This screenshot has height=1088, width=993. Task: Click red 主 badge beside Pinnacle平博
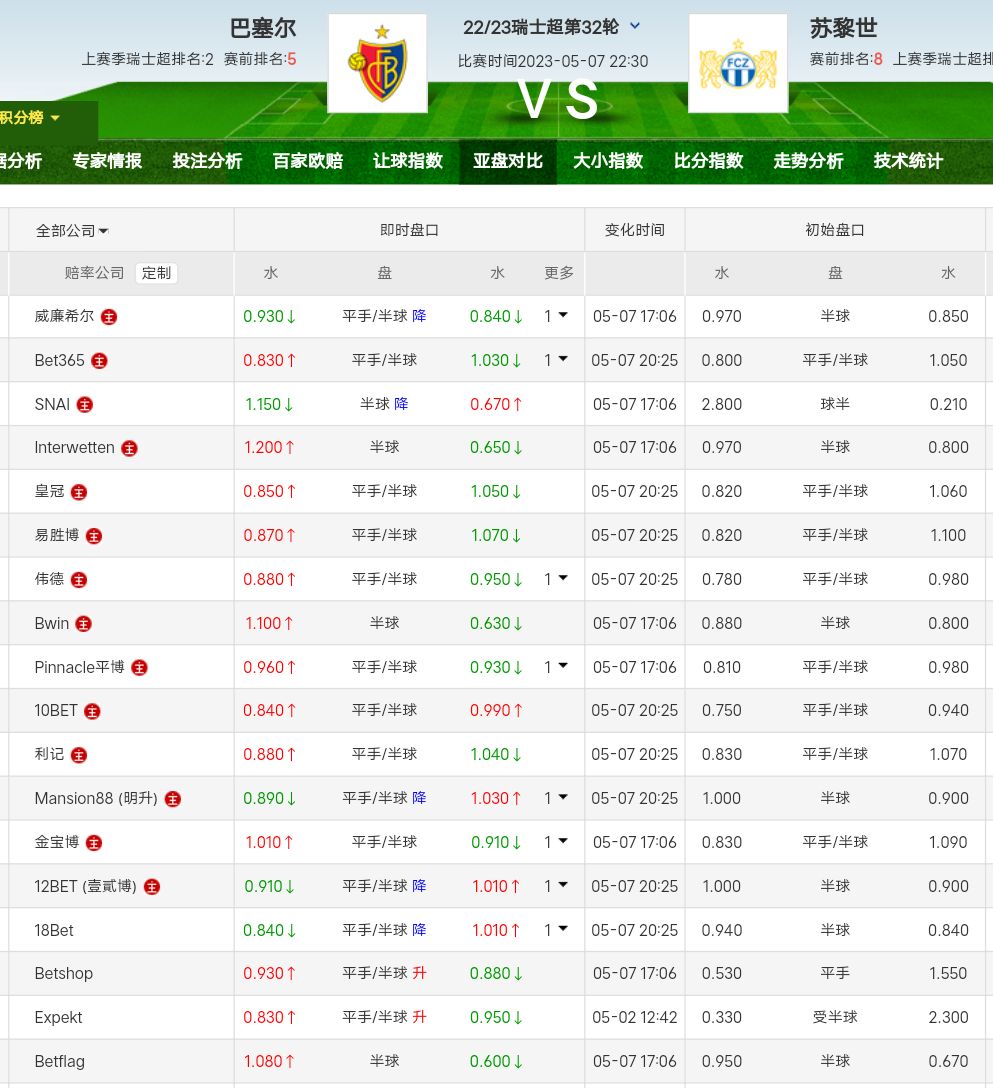coord(139,668)
